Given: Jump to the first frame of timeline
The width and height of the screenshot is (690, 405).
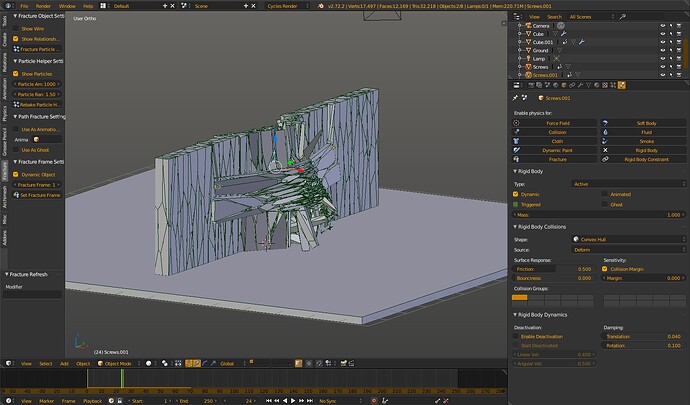Looking at the screenshot, I should (x=269, y=401).
